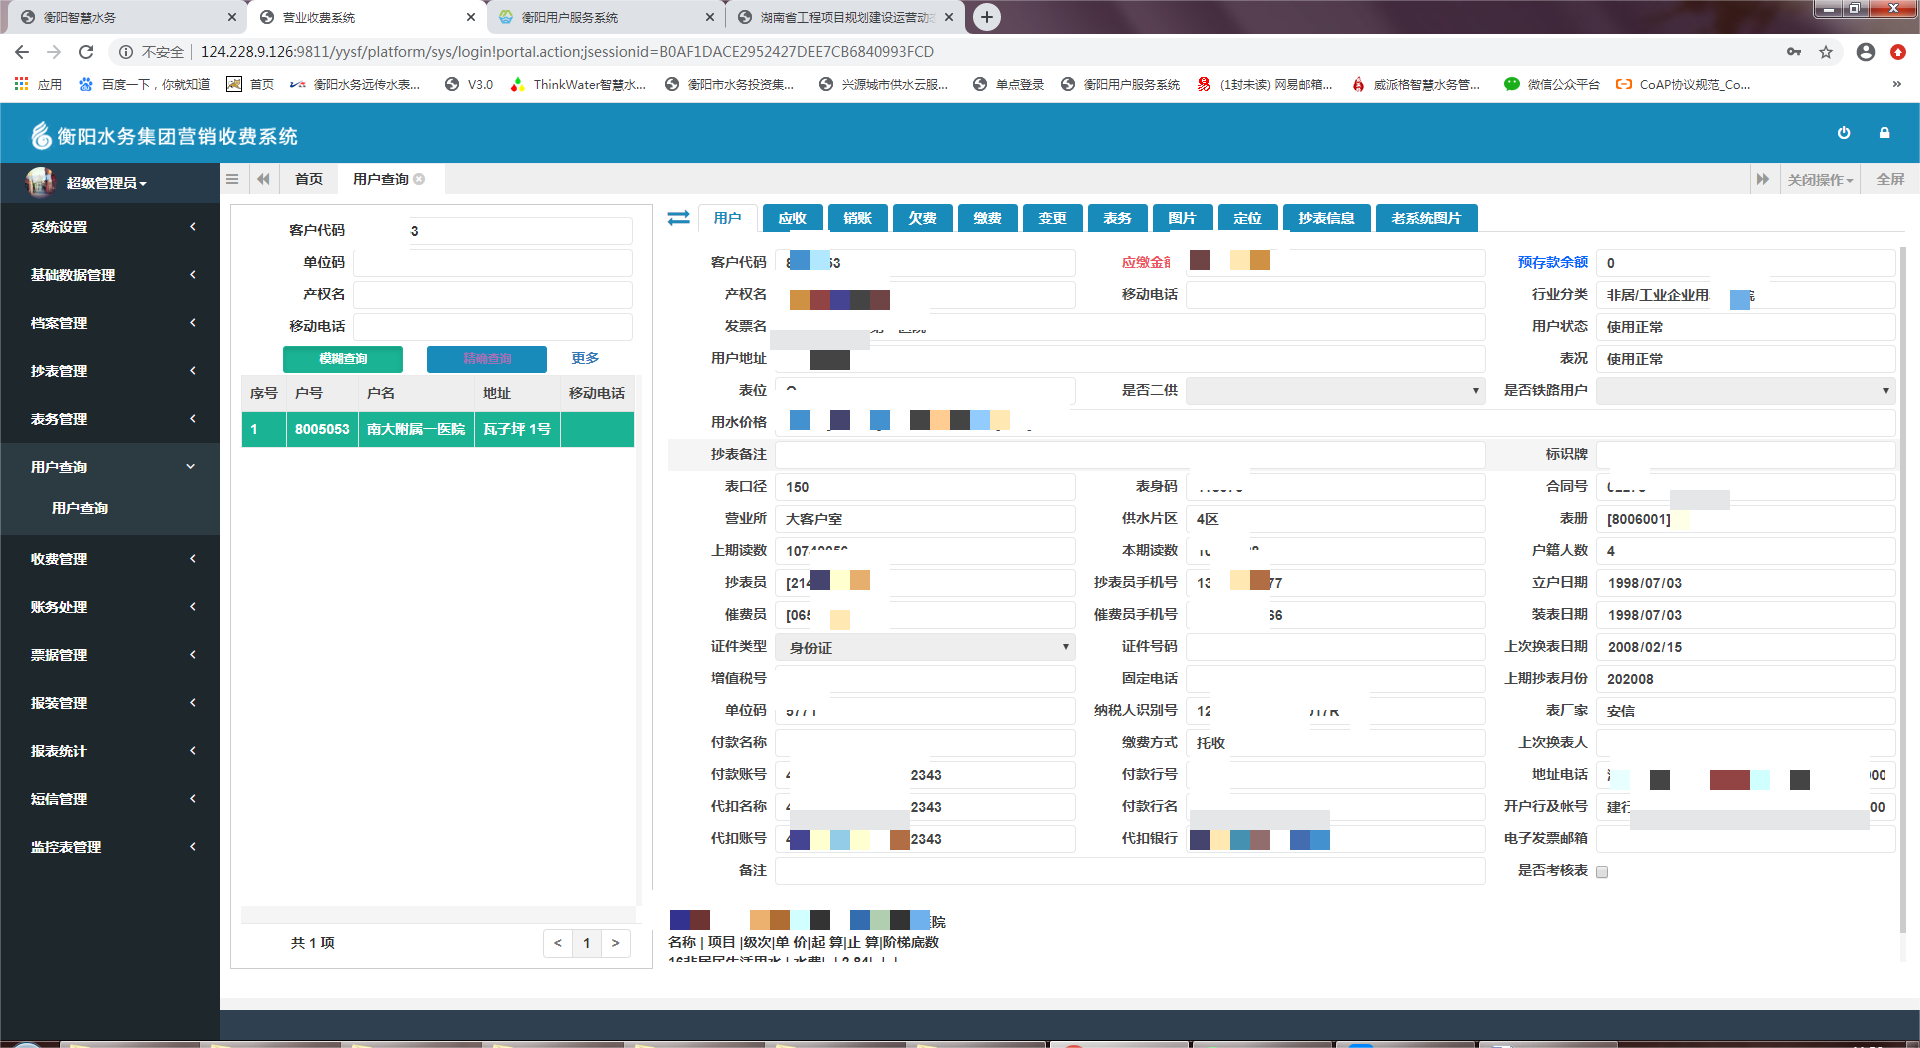
Task: Click the 客户代码 search input field
Action: pyautogui.click(x=520, y=231)
